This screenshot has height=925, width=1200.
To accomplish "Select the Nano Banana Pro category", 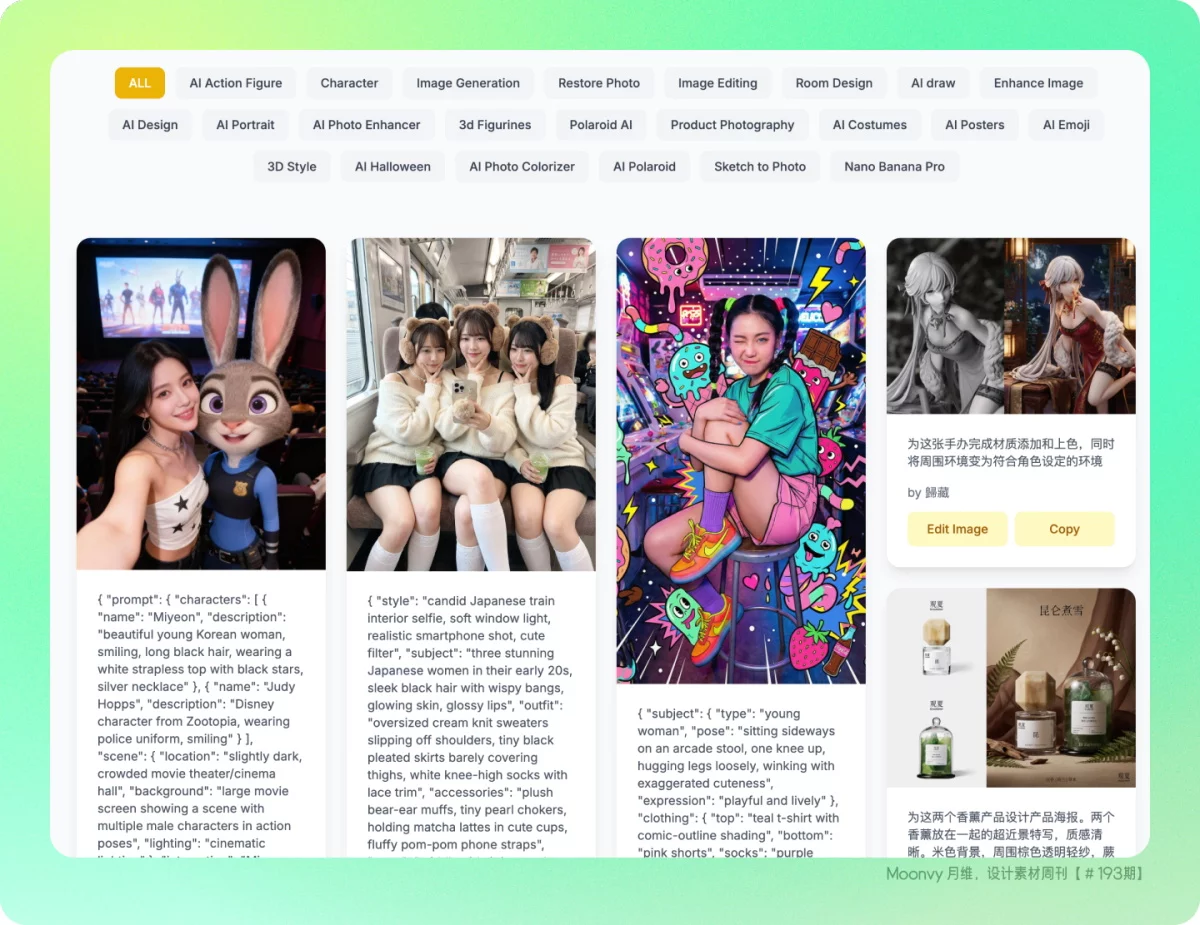I will 894,167.
